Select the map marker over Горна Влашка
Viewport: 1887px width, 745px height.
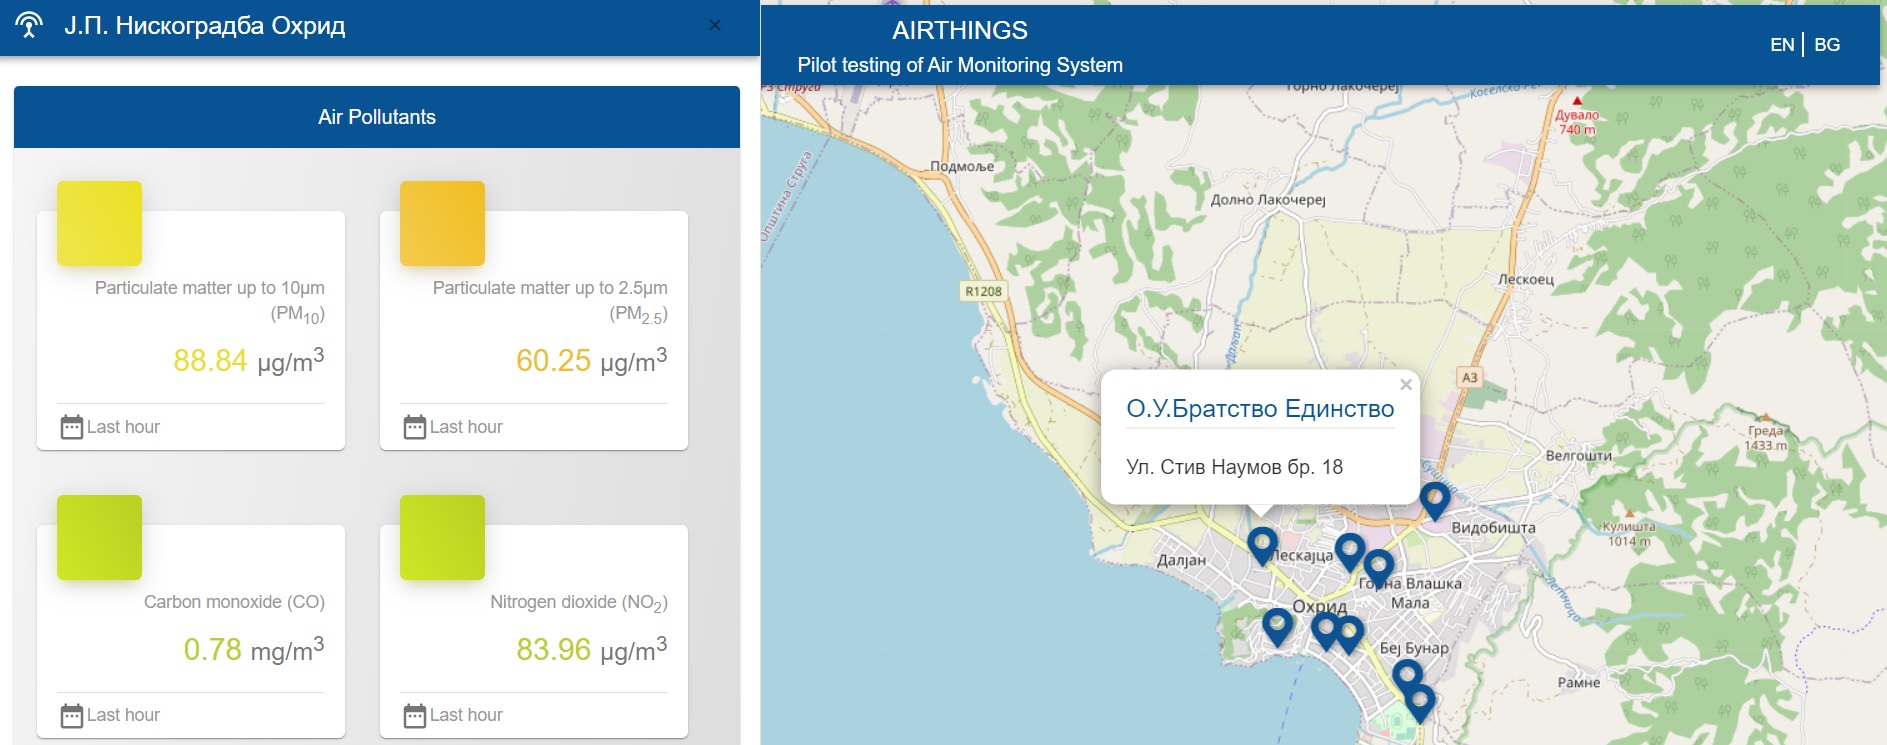point(1378,566)
